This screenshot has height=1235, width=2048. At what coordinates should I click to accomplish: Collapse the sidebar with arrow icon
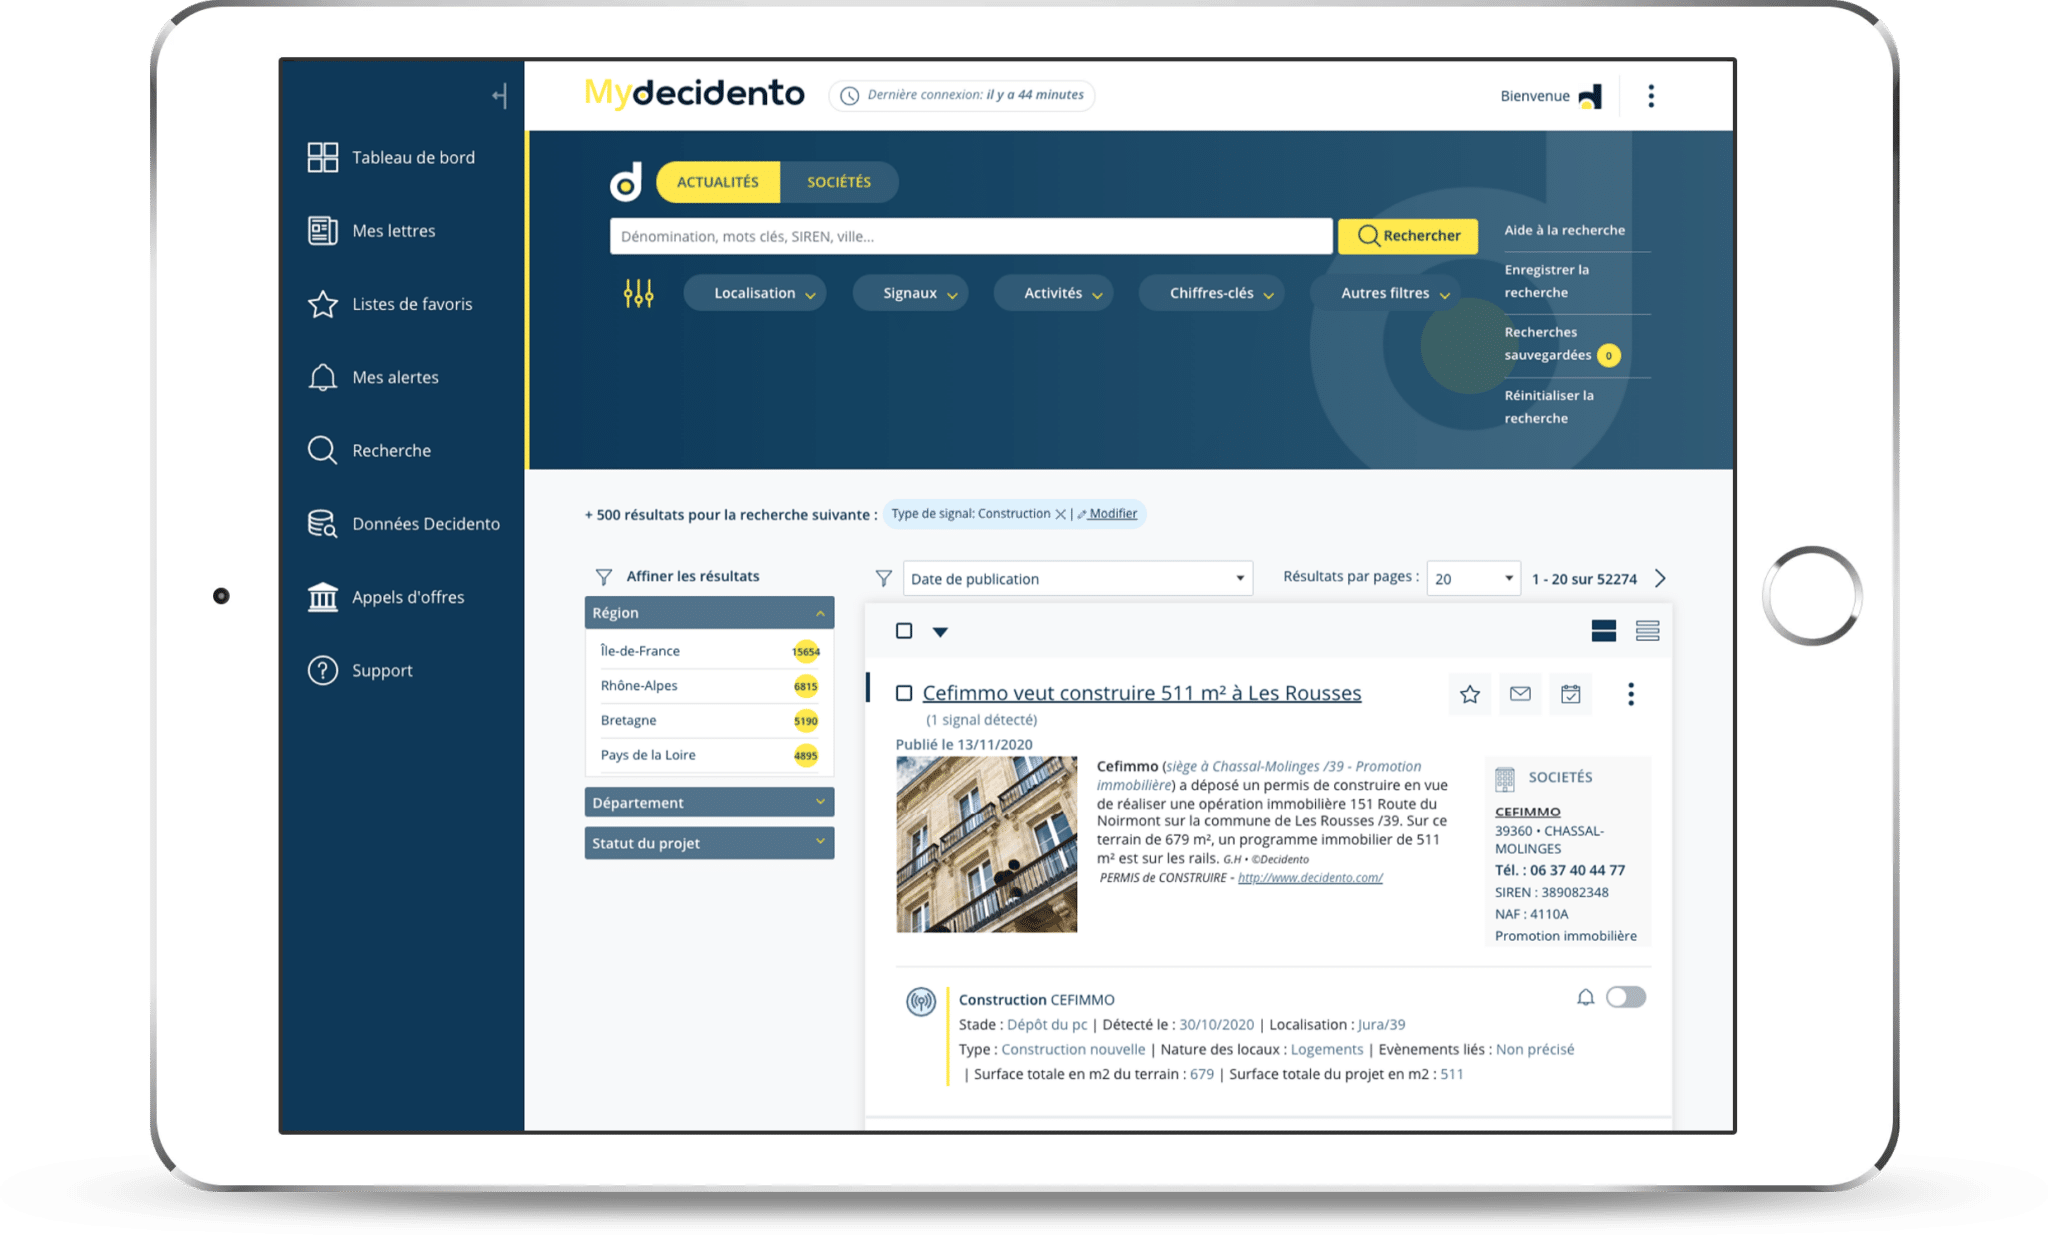500,96
